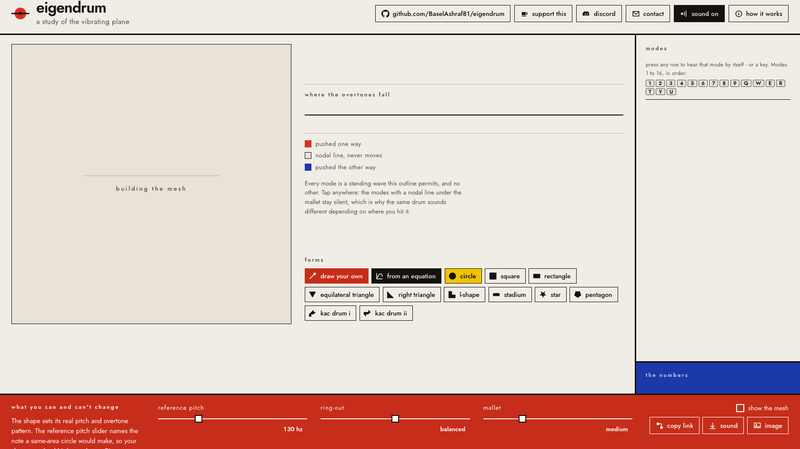800x449 pixels.
Task: Toggle the sound on button
Action: tap(699, 14)
